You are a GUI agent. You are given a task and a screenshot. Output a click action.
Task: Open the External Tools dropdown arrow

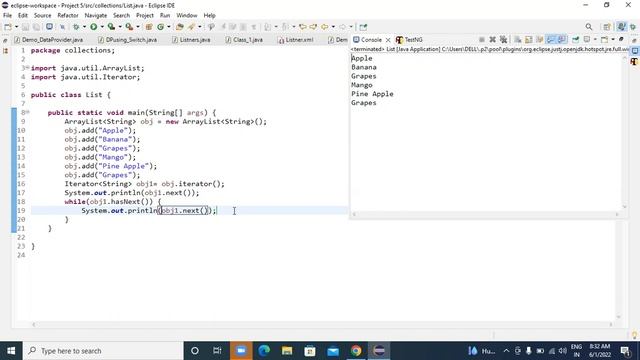click(138, 27)
